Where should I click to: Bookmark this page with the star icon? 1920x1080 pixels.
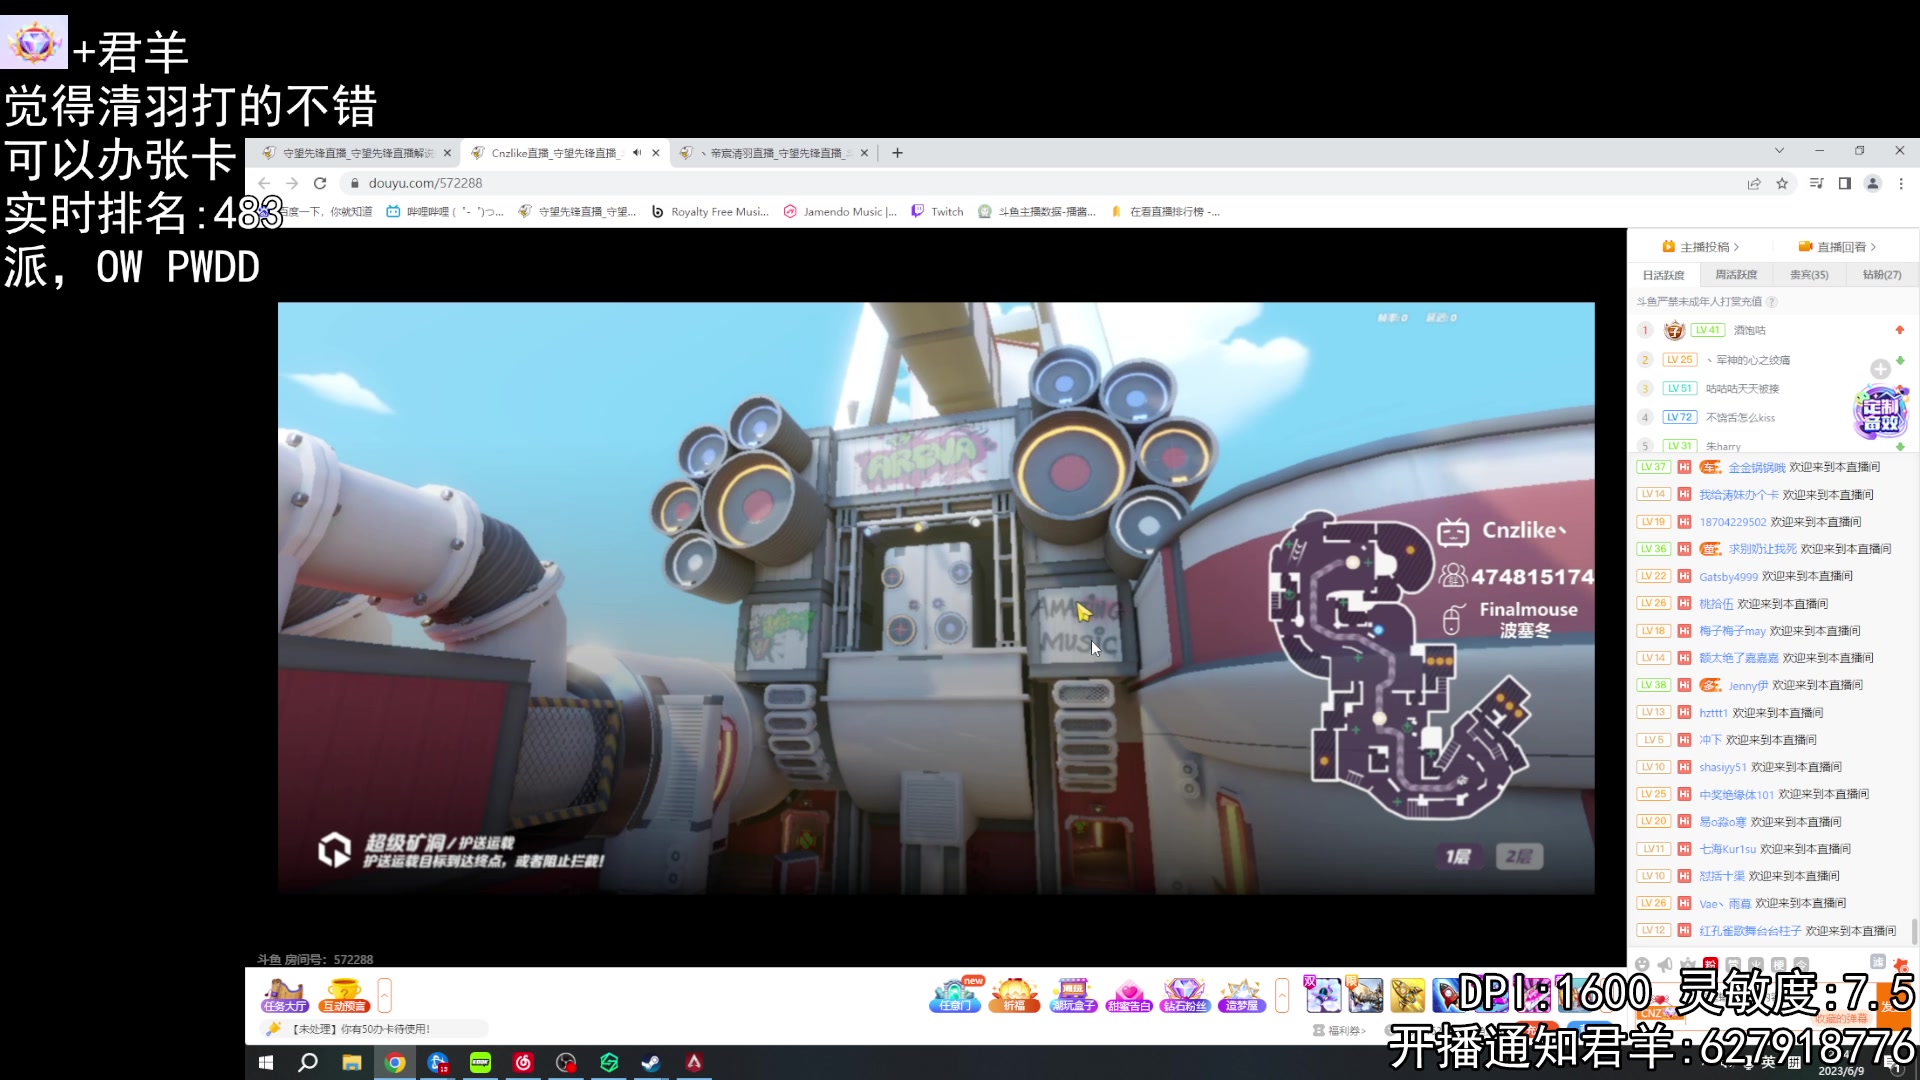pos(1782,183)
